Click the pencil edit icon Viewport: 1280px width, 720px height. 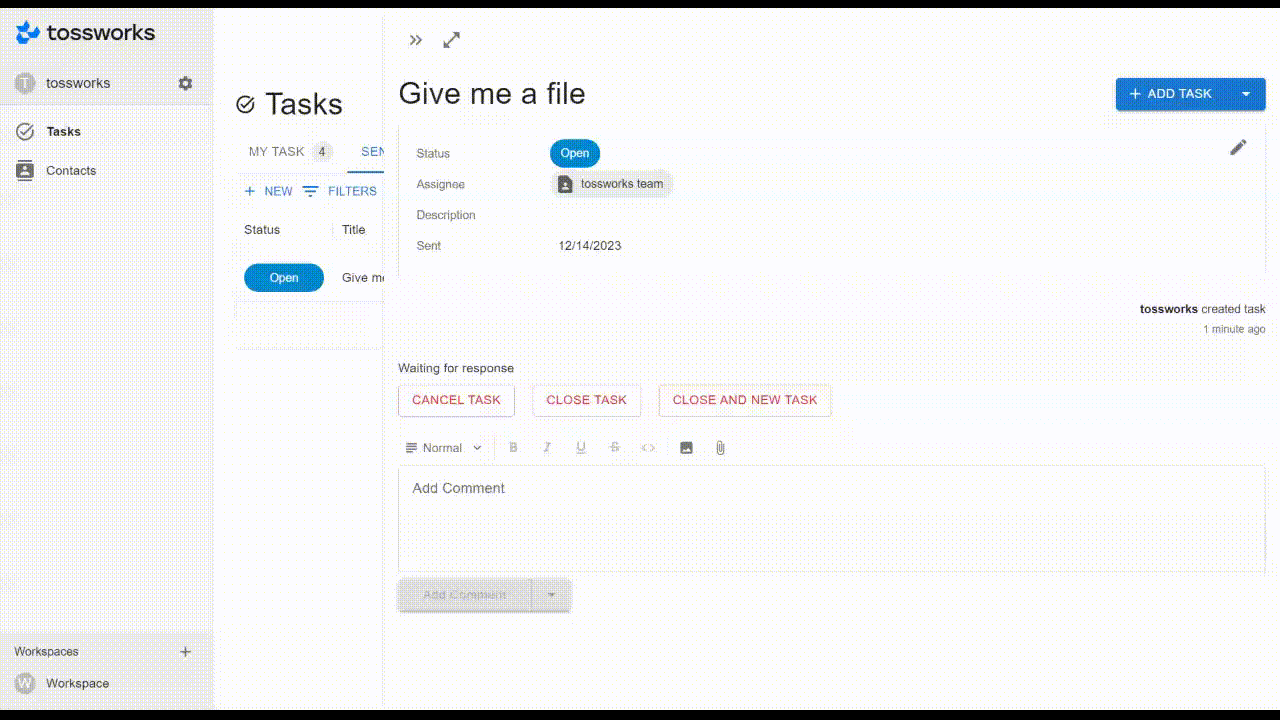click(x=1238, y=148)
